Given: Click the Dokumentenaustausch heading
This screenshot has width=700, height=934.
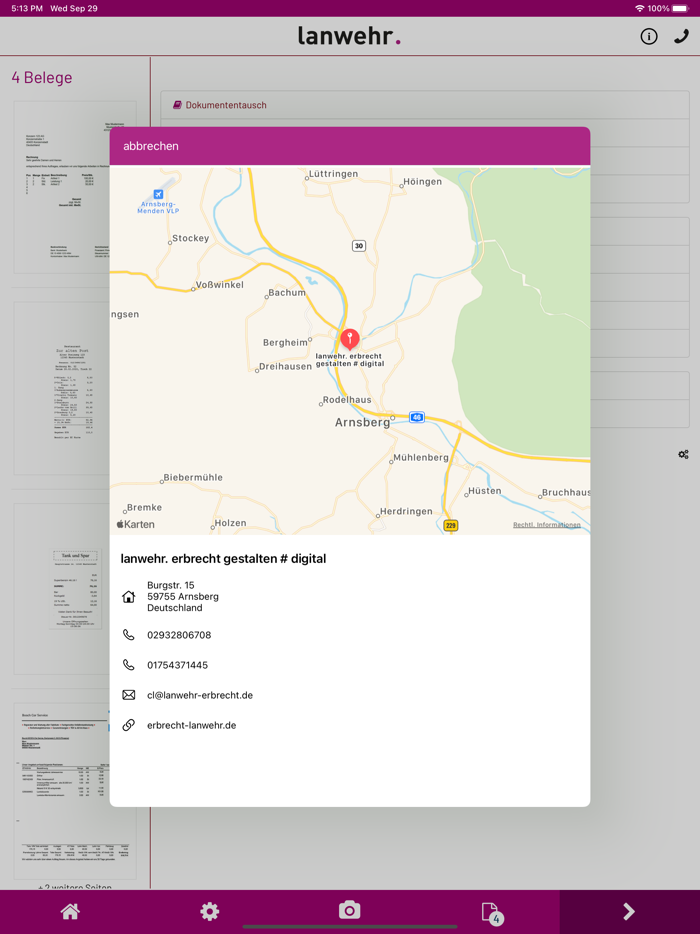Looking at the screenshot, I should pos(226,105).
